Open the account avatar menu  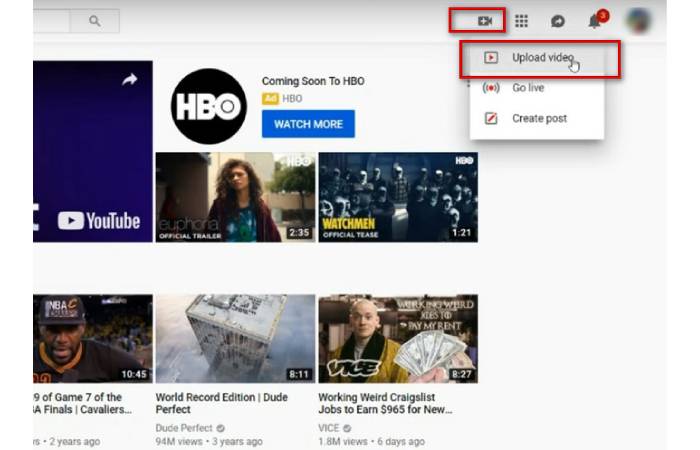639,21
